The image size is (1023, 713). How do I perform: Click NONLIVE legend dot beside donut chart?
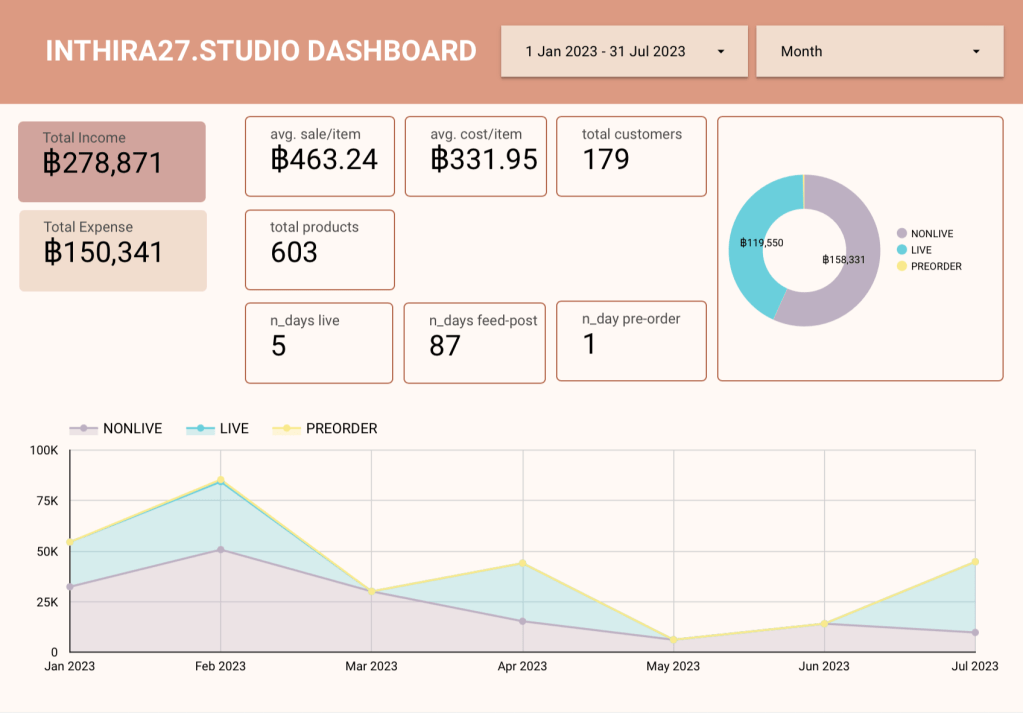[902, 234]
